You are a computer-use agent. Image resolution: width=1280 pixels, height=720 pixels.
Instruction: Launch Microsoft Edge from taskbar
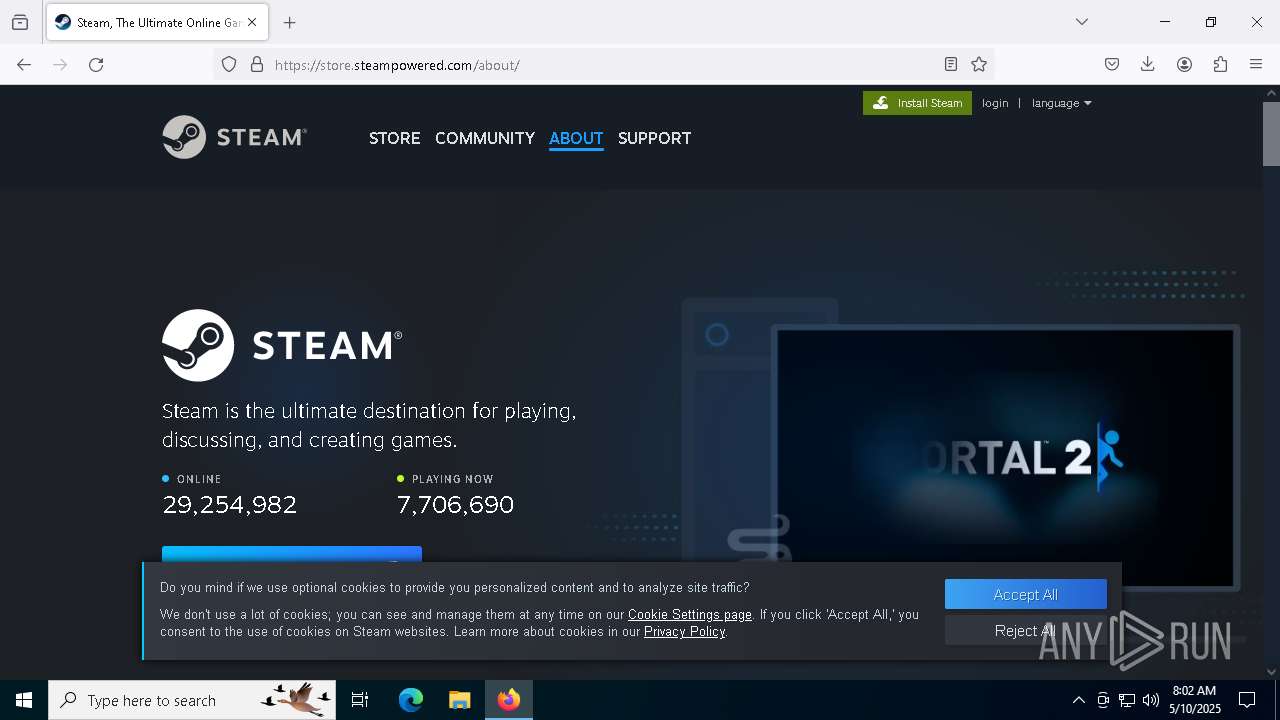point(411,700)
